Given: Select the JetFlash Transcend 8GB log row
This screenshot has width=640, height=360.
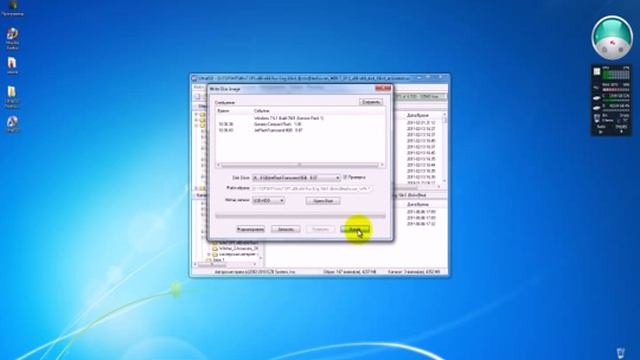Looking at the screenshot, I should (x=278, y=130).
